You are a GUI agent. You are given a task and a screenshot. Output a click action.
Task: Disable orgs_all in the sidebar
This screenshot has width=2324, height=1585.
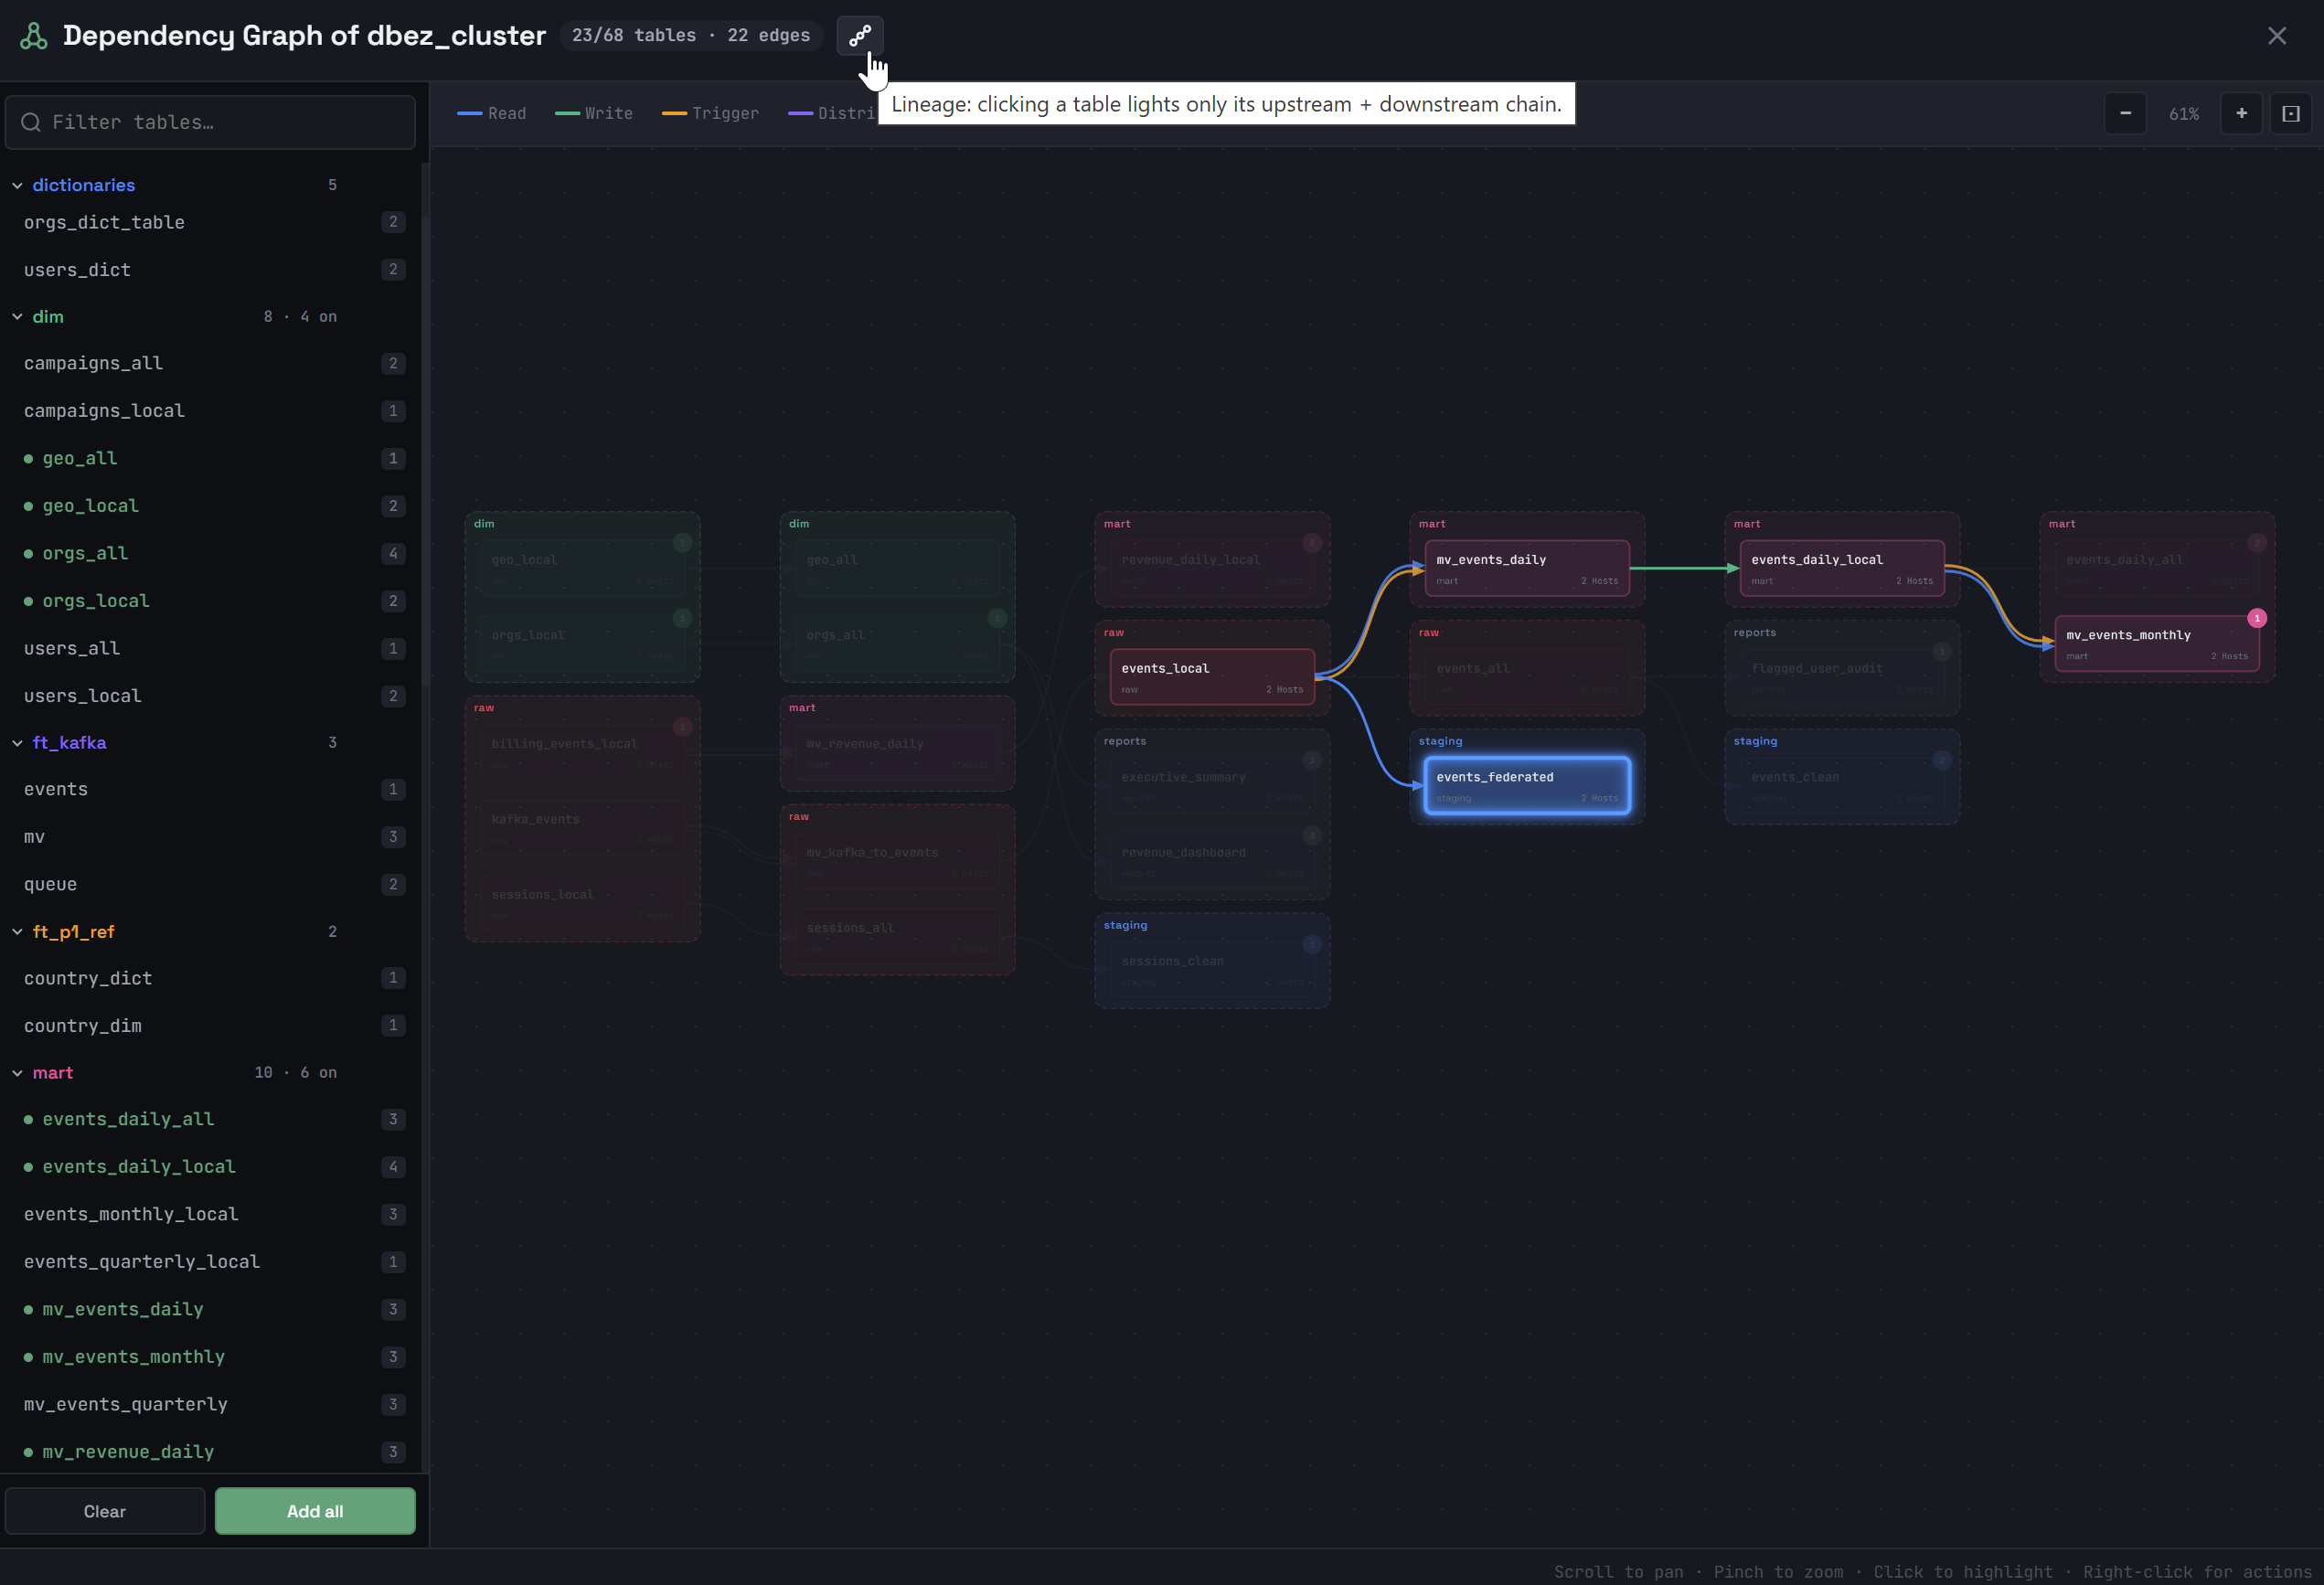click(210, 553)
